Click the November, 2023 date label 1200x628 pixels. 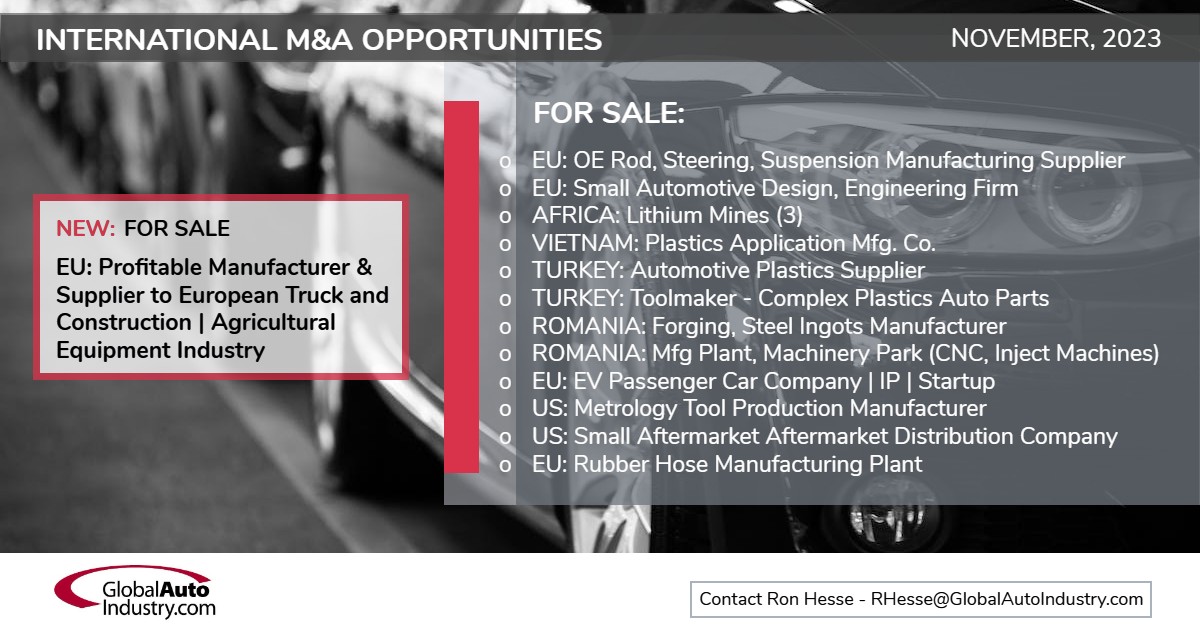click(1056, 39)
